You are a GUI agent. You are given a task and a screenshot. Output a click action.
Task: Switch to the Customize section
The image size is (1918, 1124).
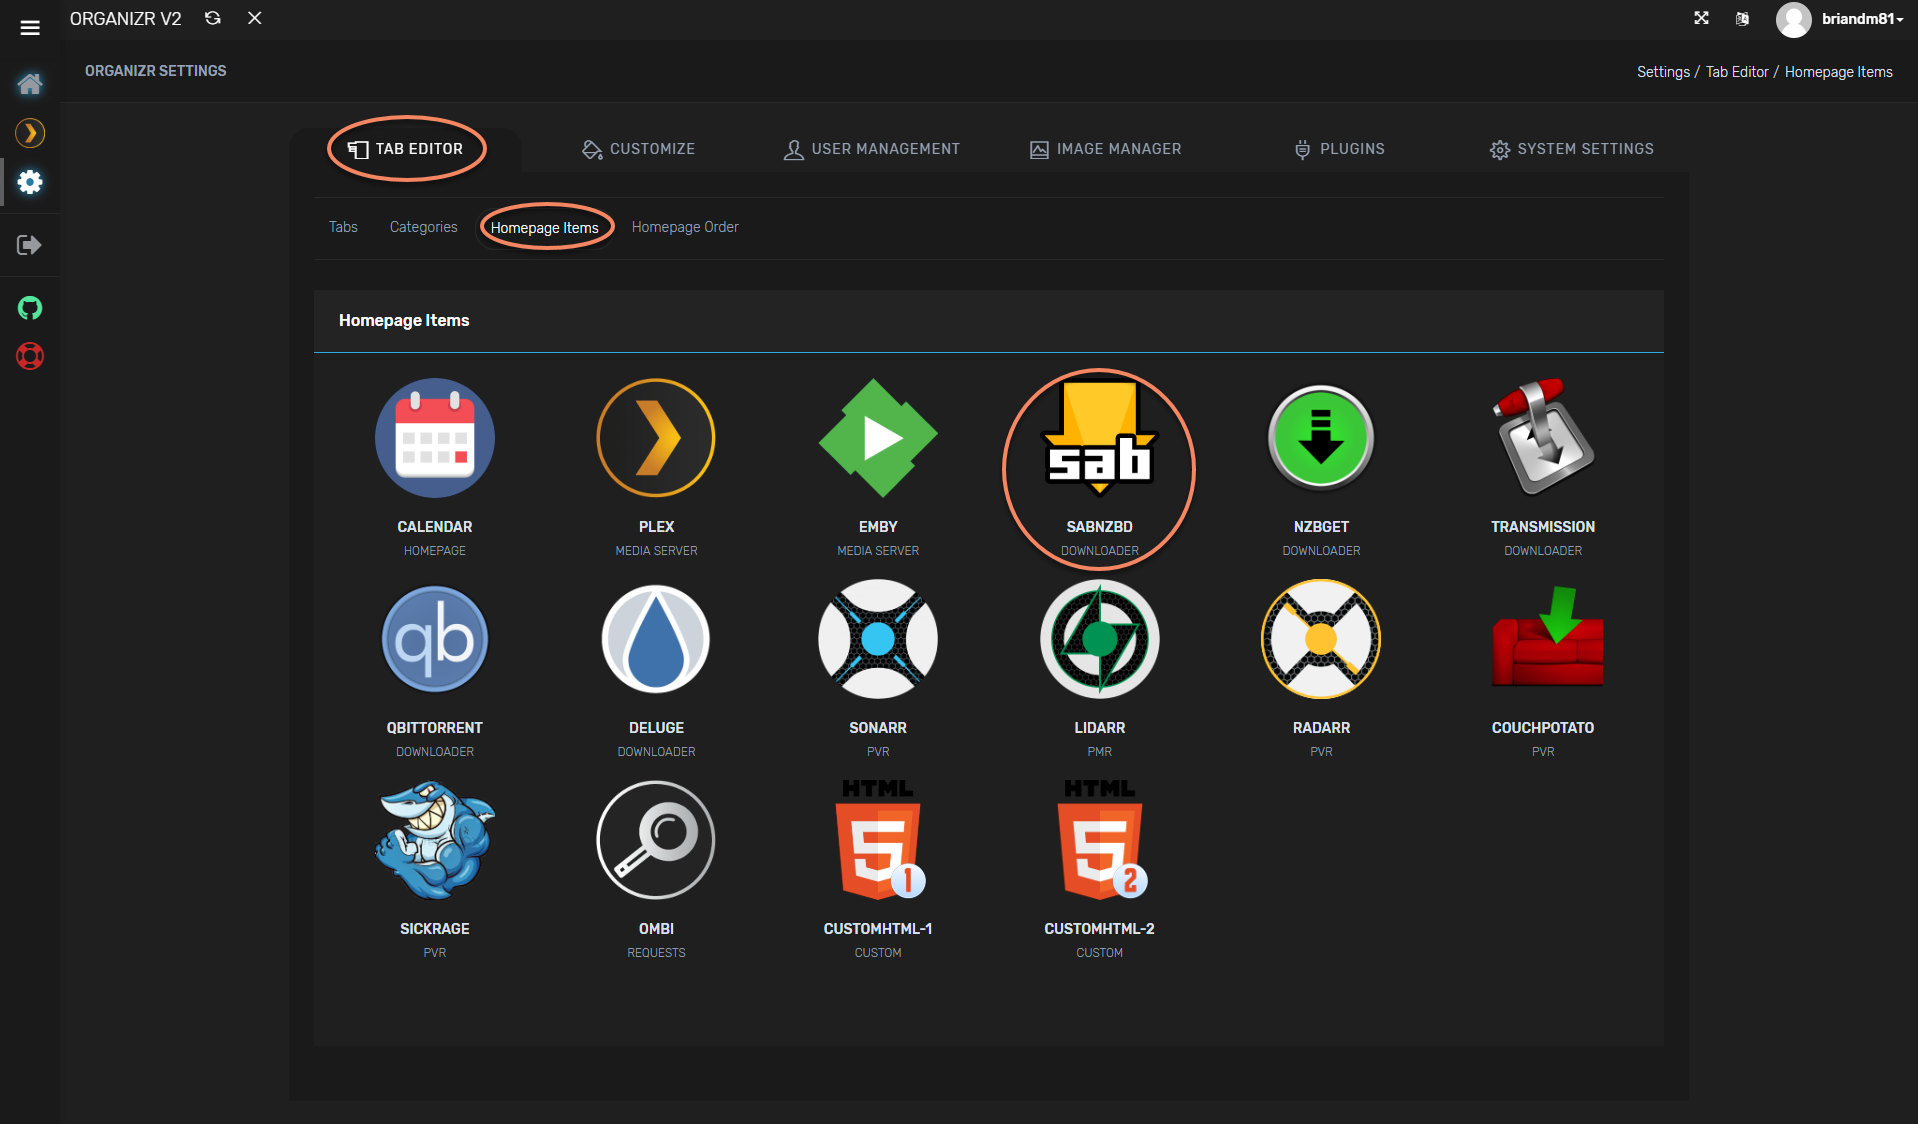[639, 149]
